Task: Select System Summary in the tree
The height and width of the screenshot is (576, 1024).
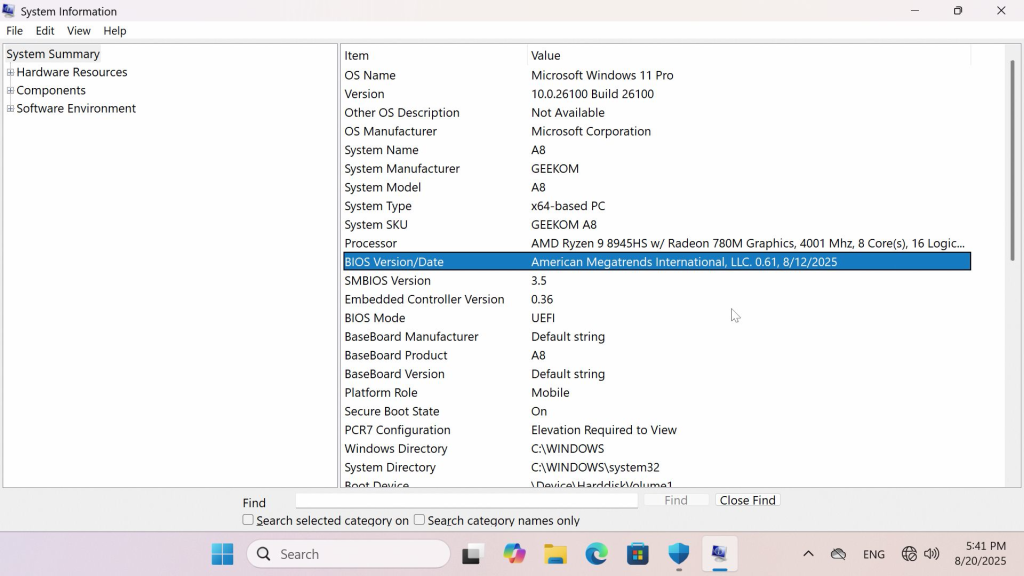Action: [x=53, y=54]
